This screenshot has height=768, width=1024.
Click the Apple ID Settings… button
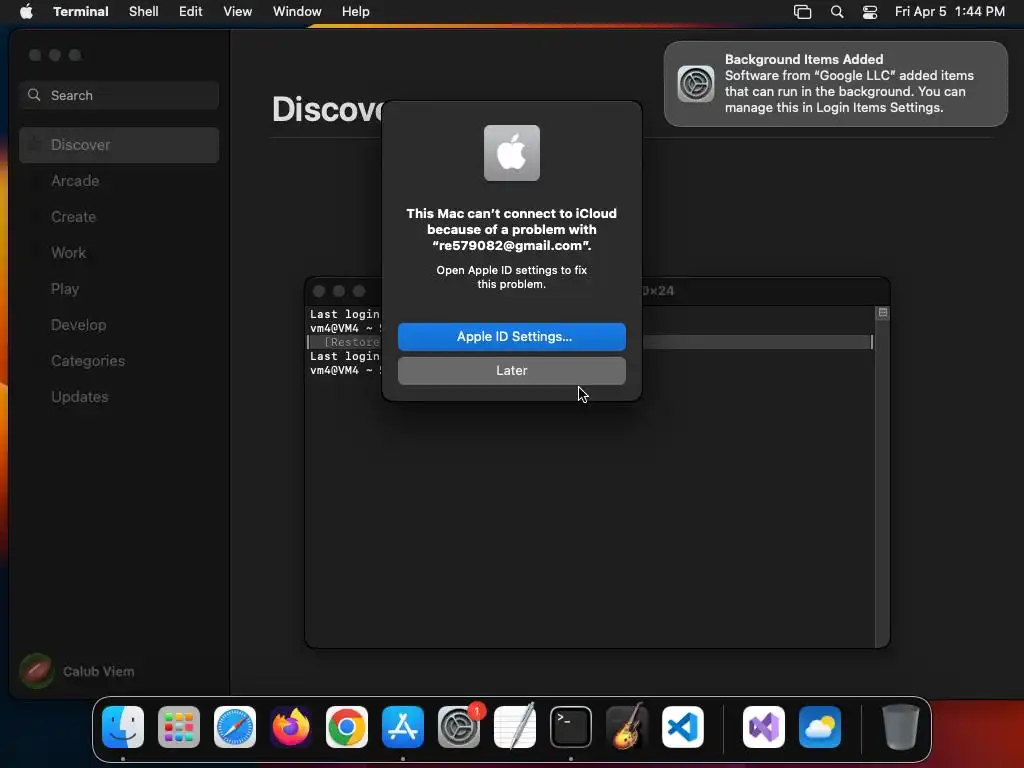click(512, 337)
